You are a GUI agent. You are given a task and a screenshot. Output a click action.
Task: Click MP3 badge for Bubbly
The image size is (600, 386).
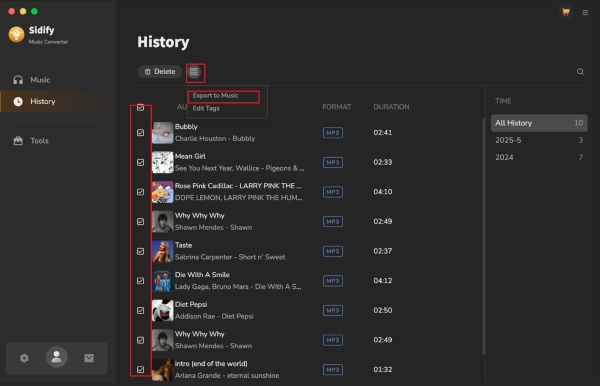333,133
